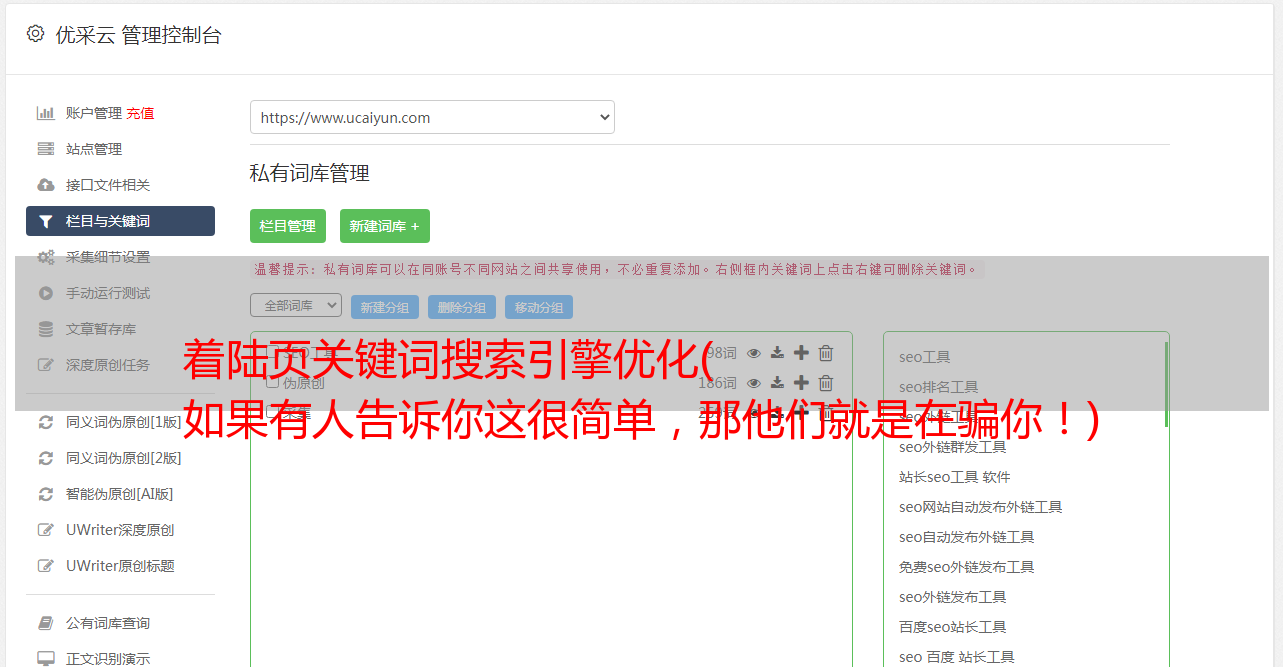Add keywords to the 伪原创 library
This screenshot has height=667, width=1283.
(x=801, y=383)
